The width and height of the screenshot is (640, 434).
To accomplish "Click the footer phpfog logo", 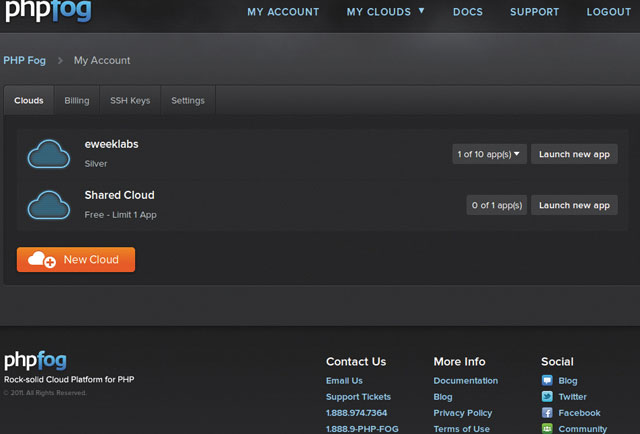I will 35,361.
